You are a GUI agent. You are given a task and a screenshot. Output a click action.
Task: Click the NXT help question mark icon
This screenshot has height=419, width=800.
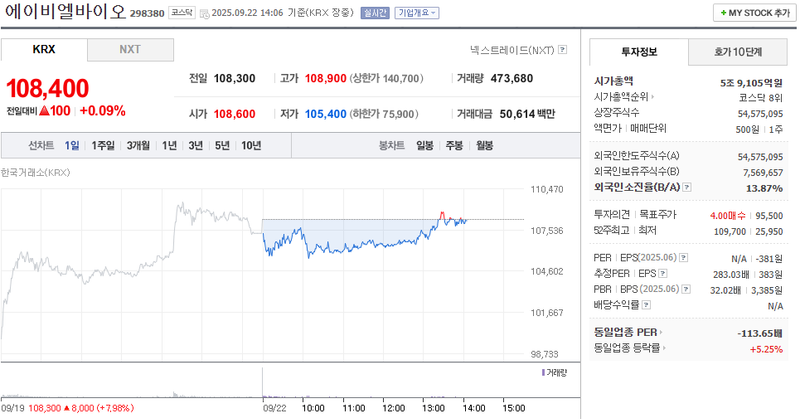[x=562, y=50]
